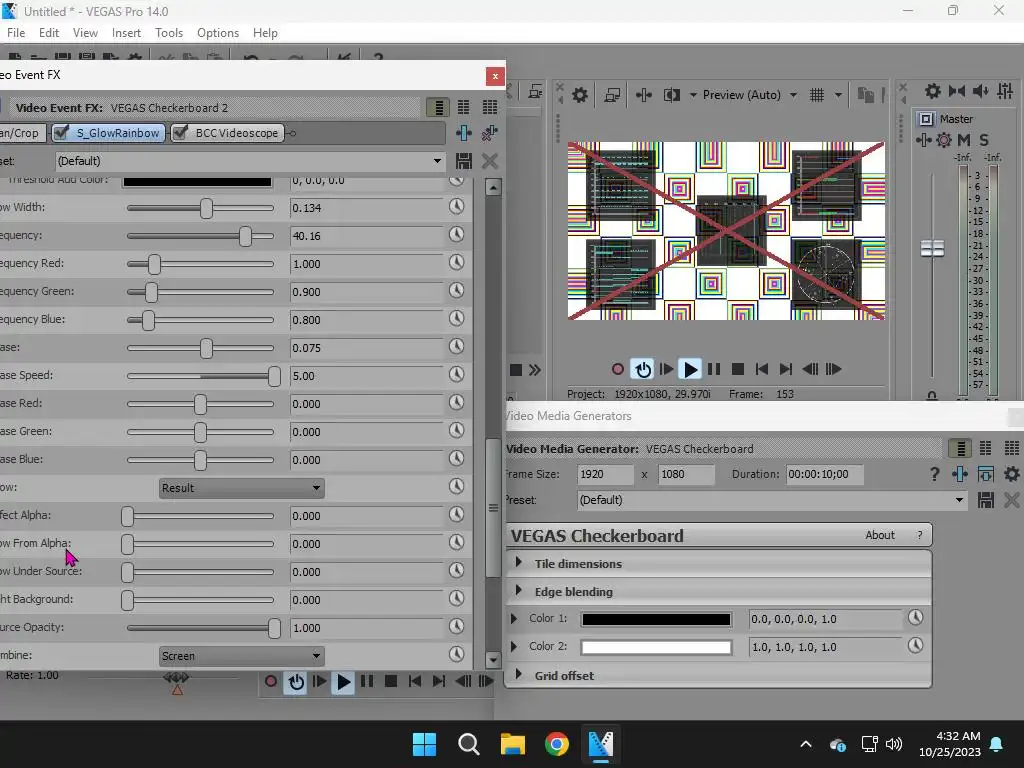Open the Project Video Properties gear icon in the preview

click(x=580, y=95)
